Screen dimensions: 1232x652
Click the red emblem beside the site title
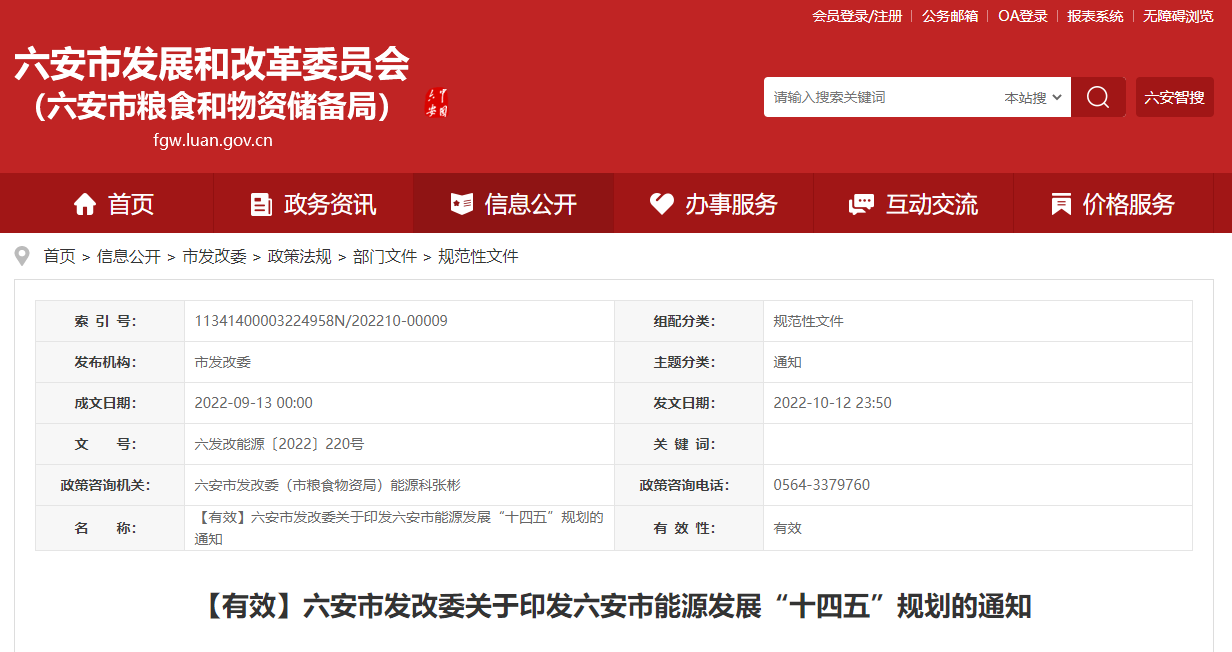coord(439,100)
